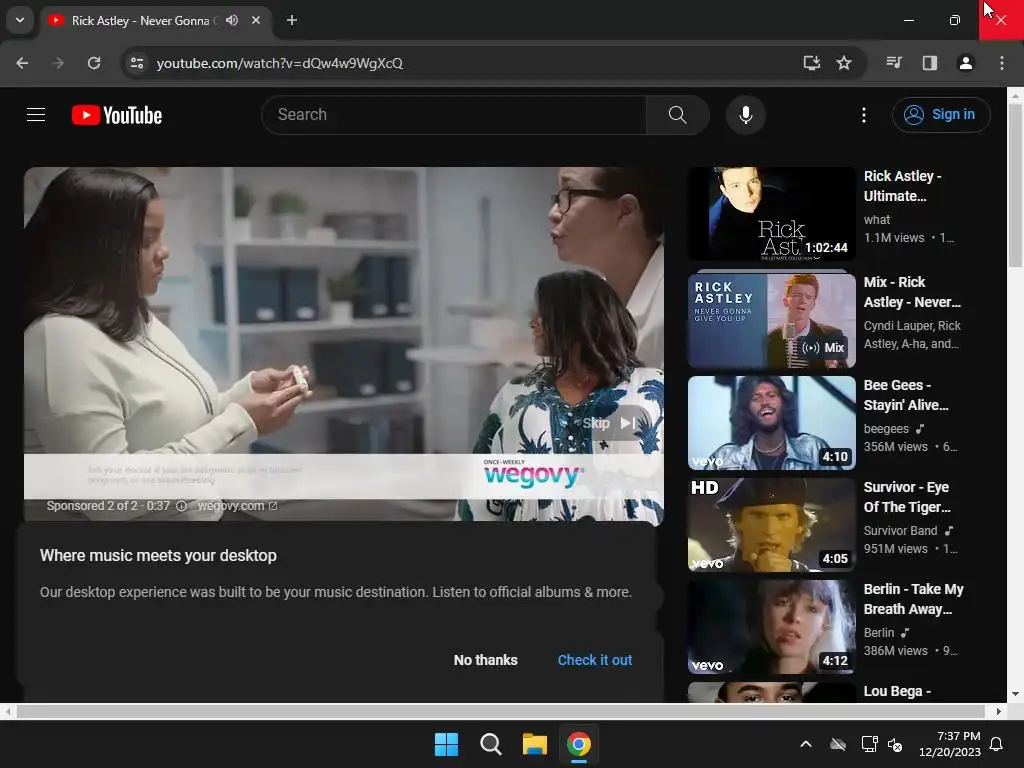Screen dimensions: 1024x768
Task: Open a new browser tab
Action: [292, 20]
